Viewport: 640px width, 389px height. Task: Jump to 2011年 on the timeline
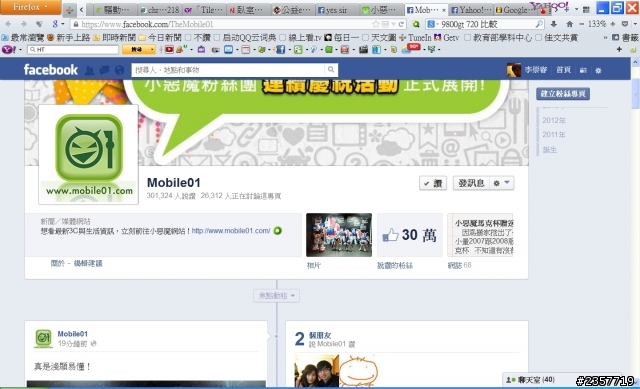click(553, 135)
